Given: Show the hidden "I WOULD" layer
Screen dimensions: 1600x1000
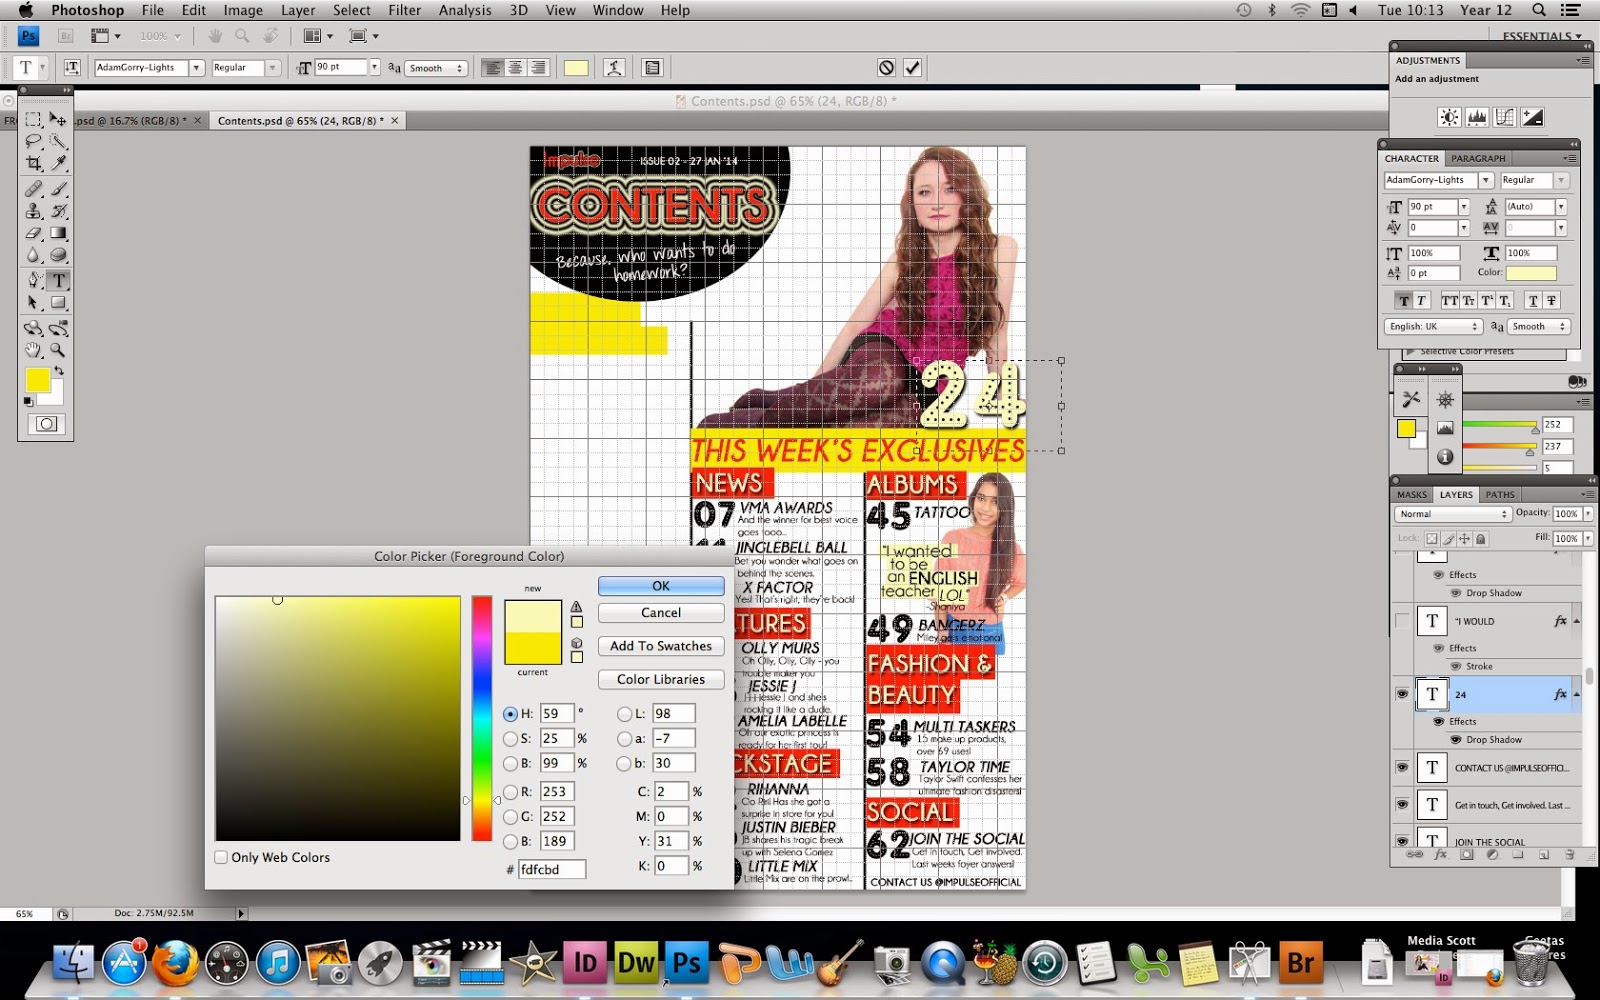Looking at the screenshot, I should [x=1402, y=621].
